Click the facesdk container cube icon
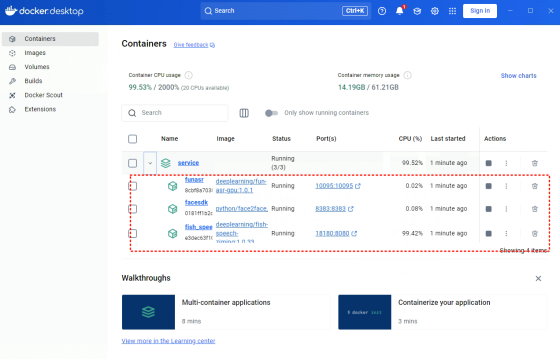This screenshot has width=560, height=360. pos(172,209)
